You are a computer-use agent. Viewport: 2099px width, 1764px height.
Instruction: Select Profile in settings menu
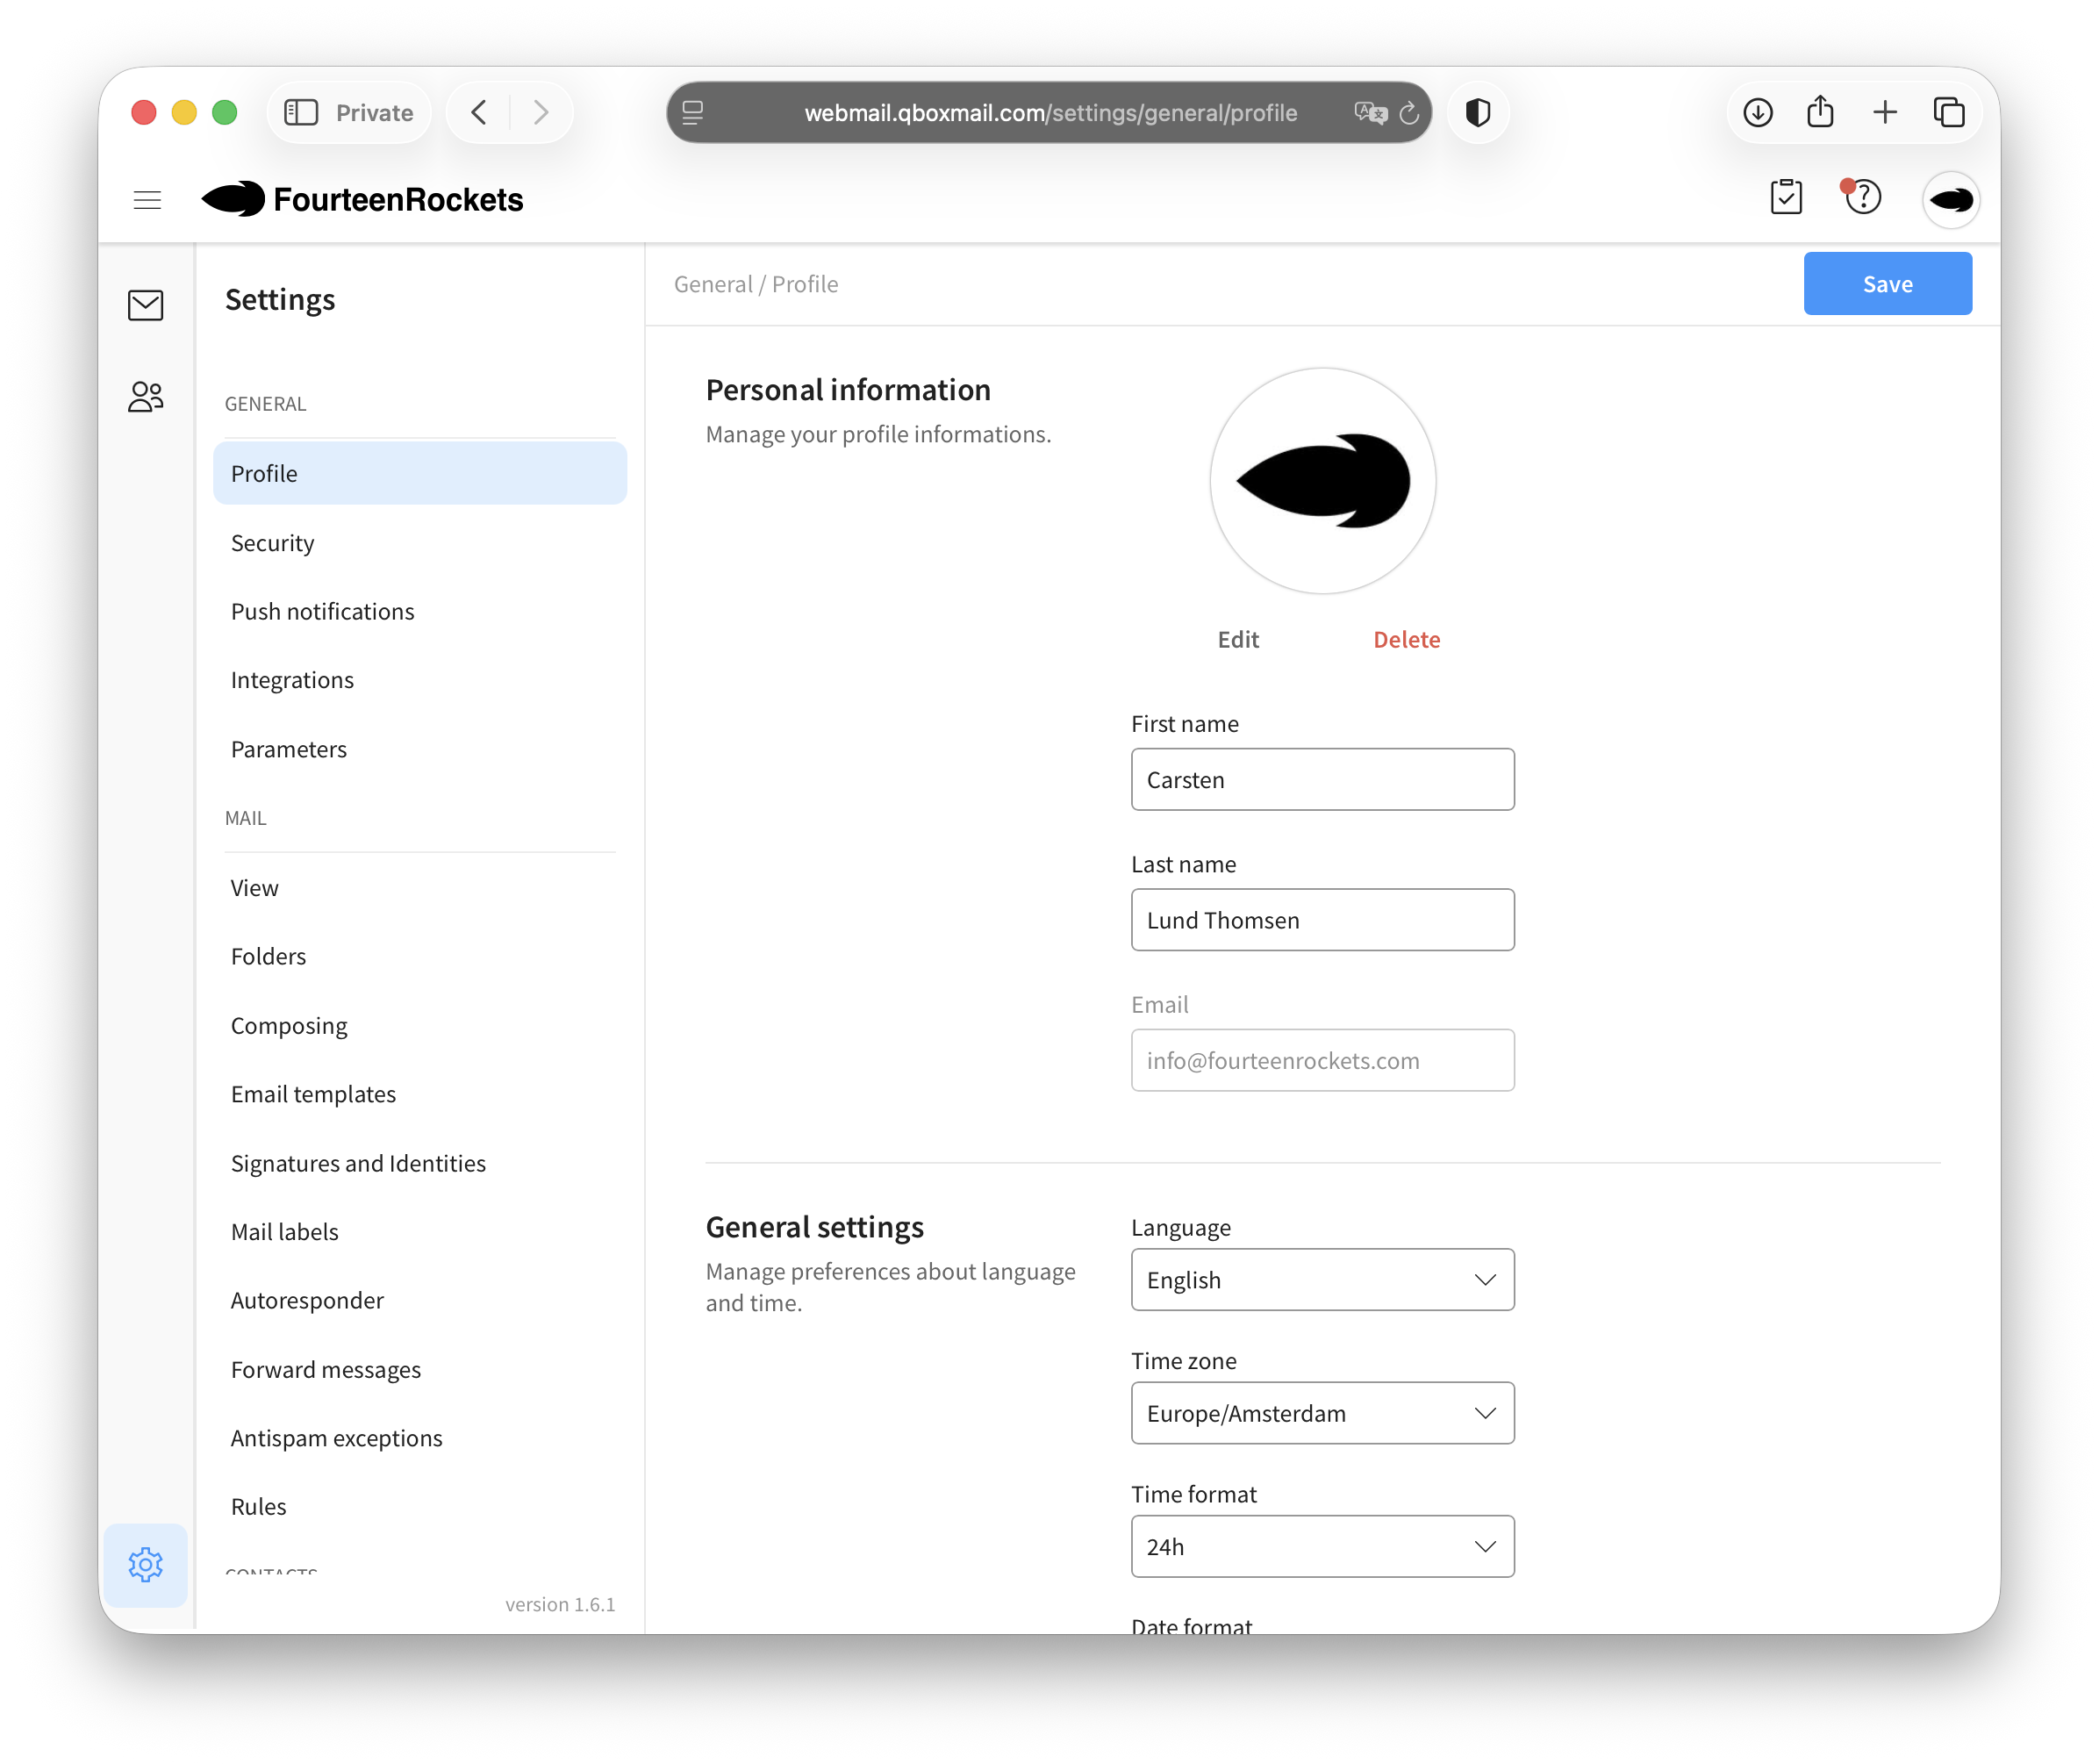(420, 473)
